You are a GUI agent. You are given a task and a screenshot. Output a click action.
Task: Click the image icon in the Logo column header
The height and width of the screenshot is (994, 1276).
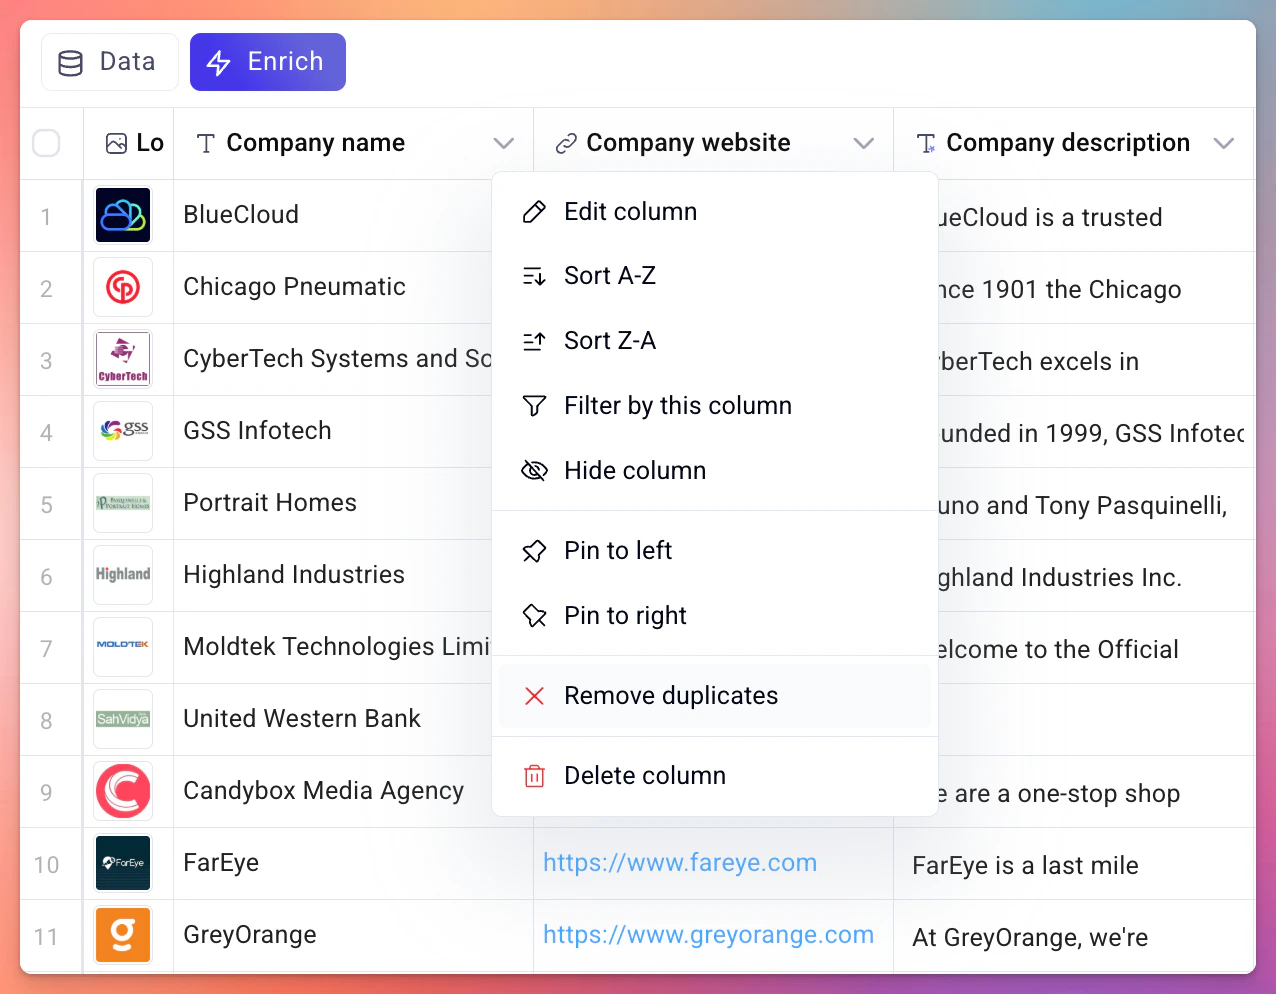116,144
